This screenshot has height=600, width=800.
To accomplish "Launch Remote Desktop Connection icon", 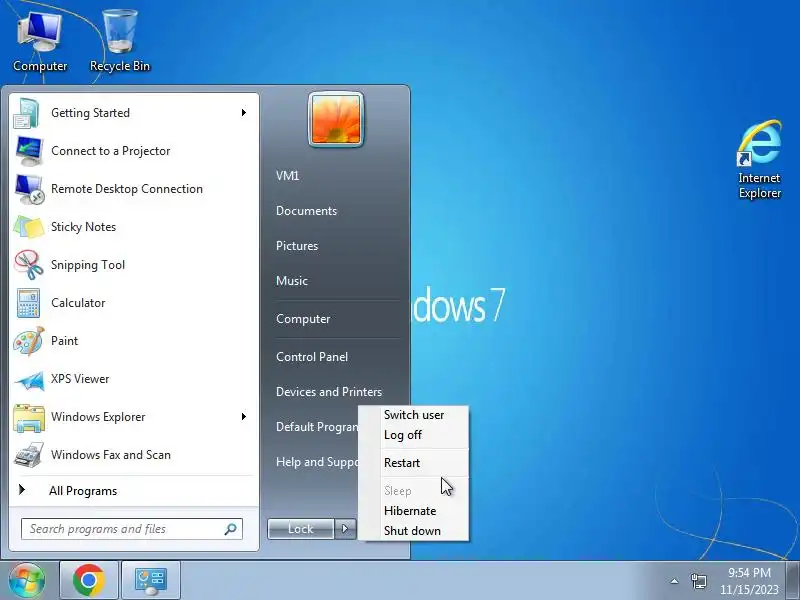I will click(29, 189).
